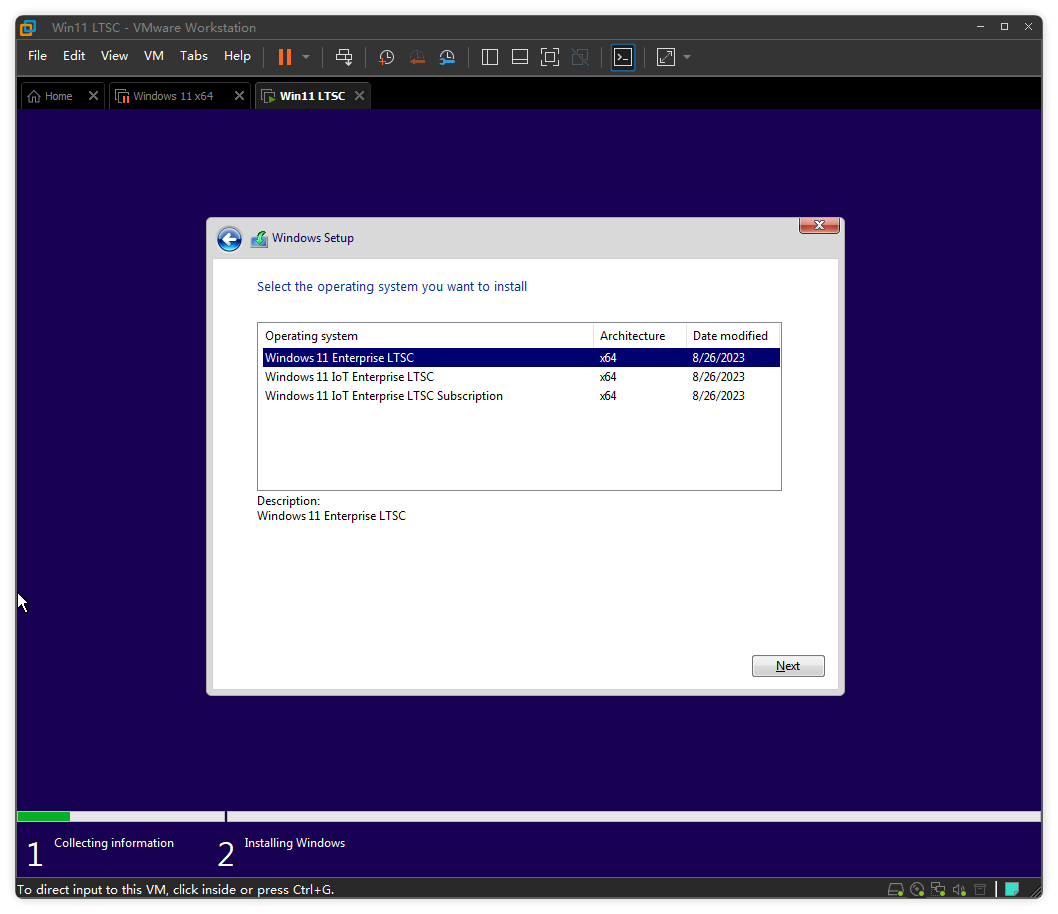The image size is (1058, 914).
Task: Click the sound card status icon
Action: [x=959, y=889]
